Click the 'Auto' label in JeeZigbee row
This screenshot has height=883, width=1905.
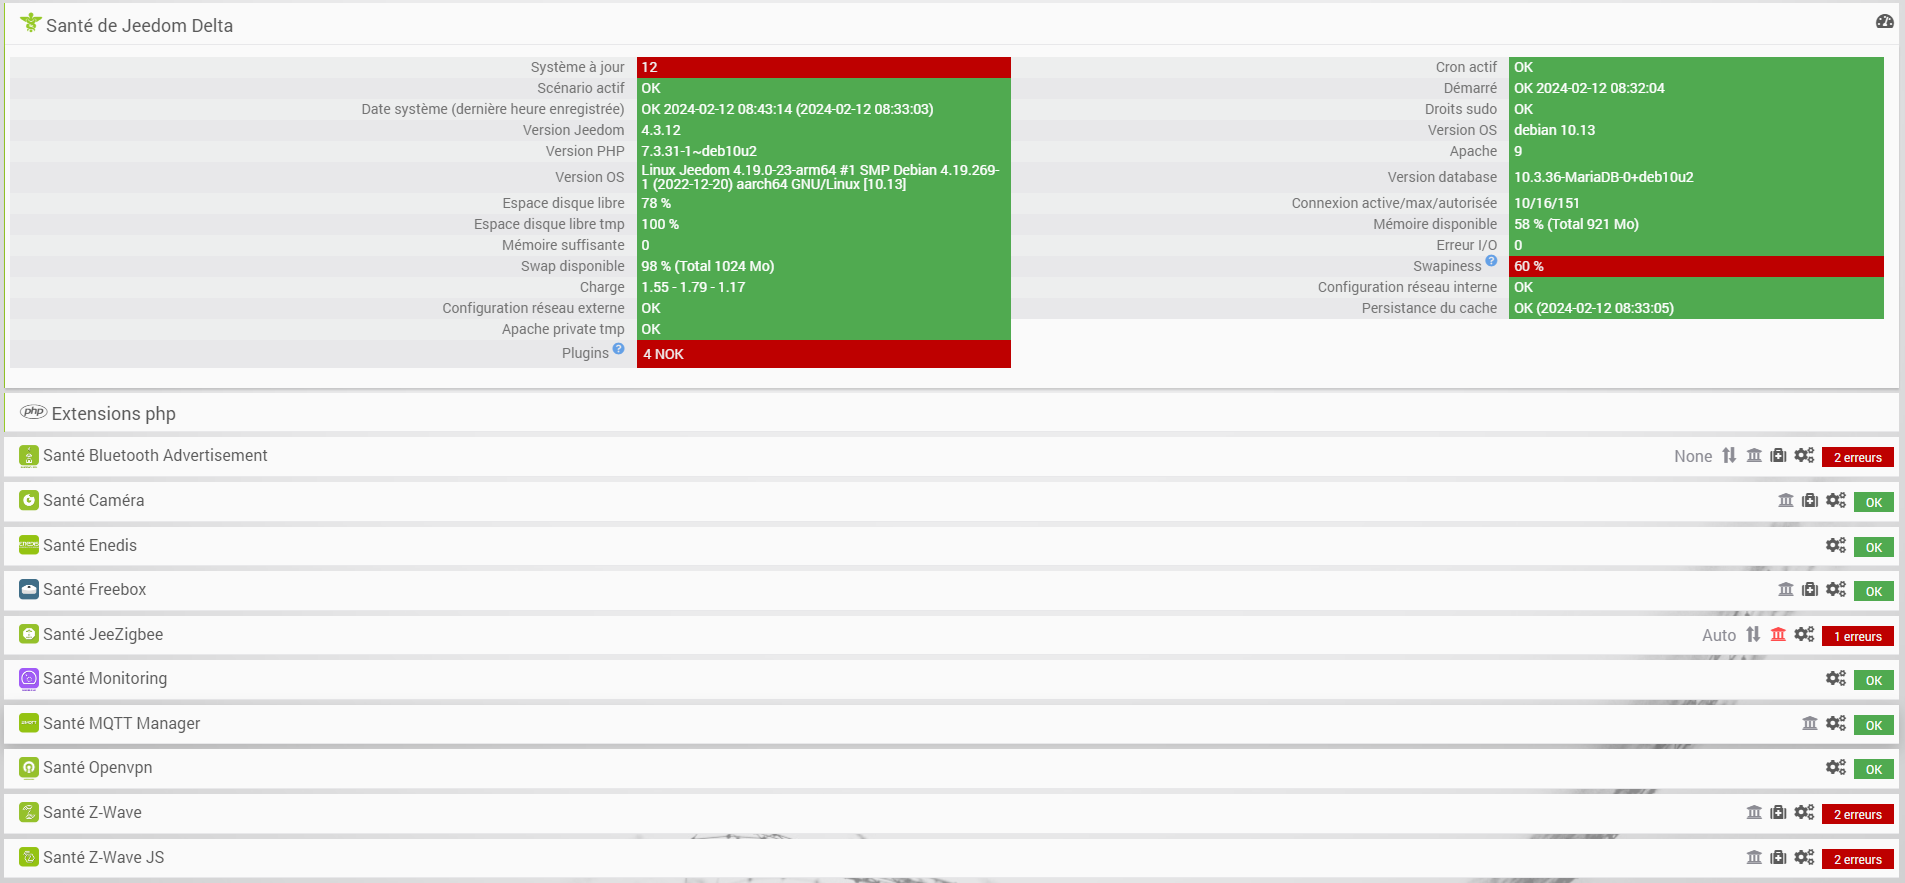pyautogui.click(x=1719, y=635)
